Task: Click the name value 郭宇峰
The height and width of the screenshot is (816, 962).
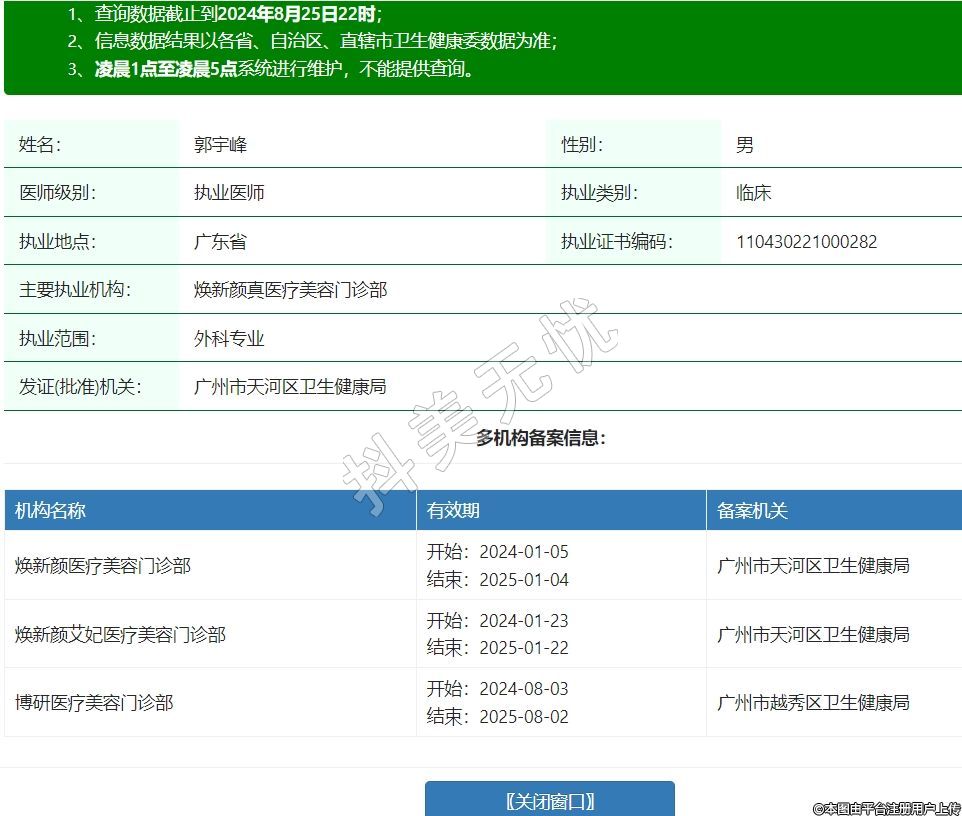Action: pyautogui.click(x=220, y=145)
